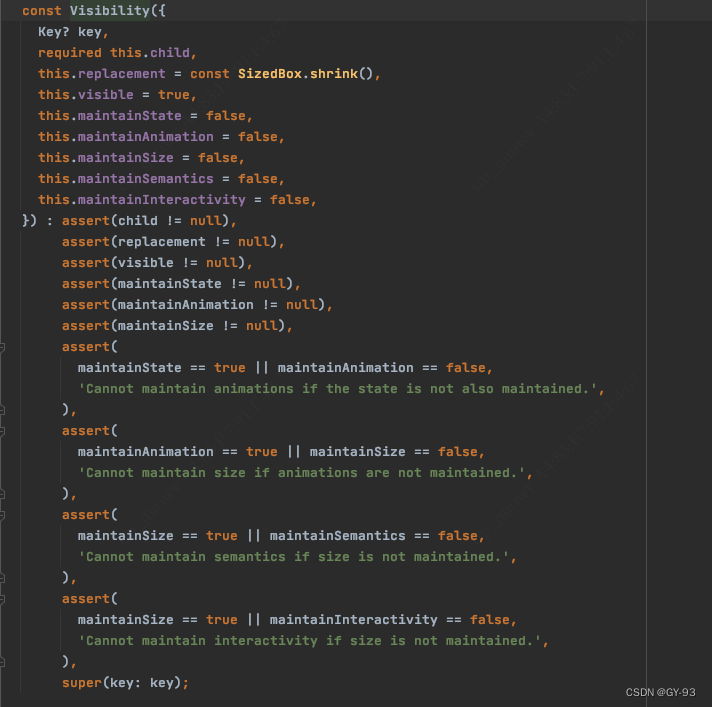This screenshot has width=712, height=707.
Task: Click 'this.replacement' field name
Action: (102, 74)
